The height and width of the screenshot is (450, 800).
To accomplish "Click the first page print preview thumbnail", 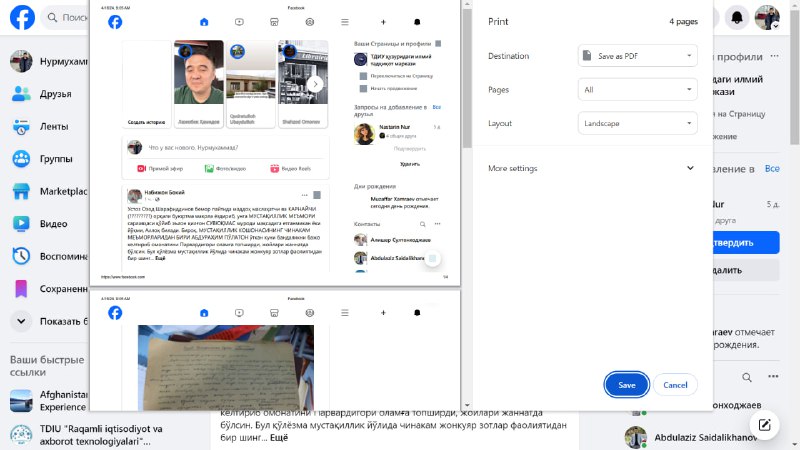I will click(x=275, y=142).
